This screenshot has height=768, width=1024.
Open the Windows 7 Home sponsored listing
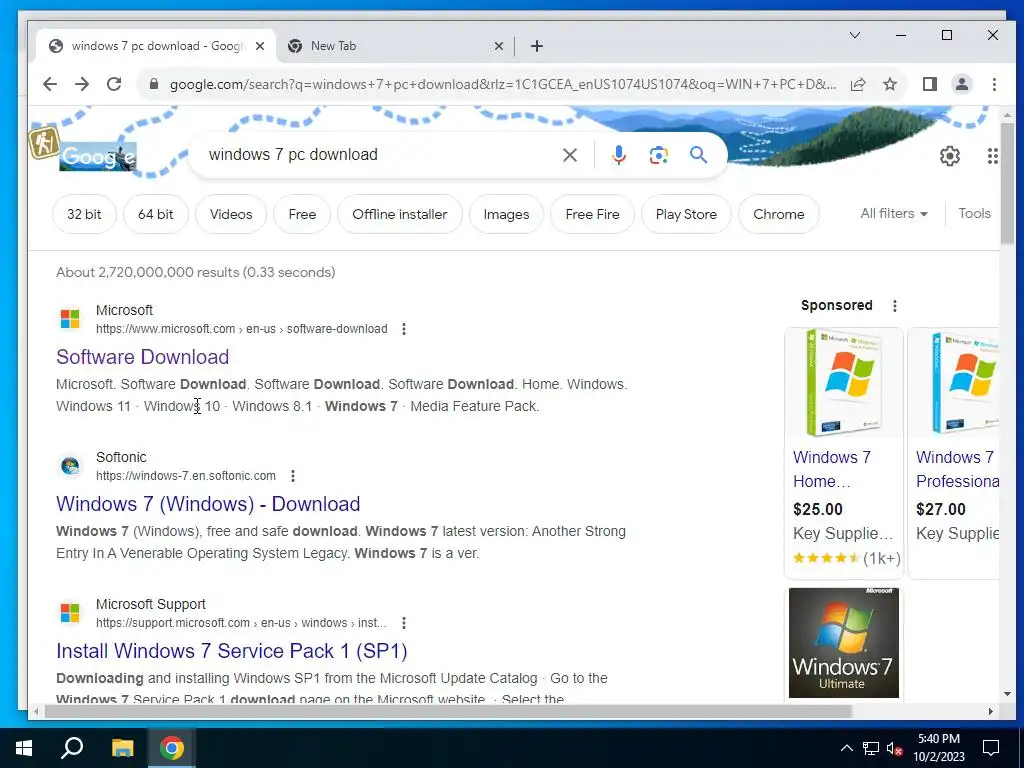point(831,469)
